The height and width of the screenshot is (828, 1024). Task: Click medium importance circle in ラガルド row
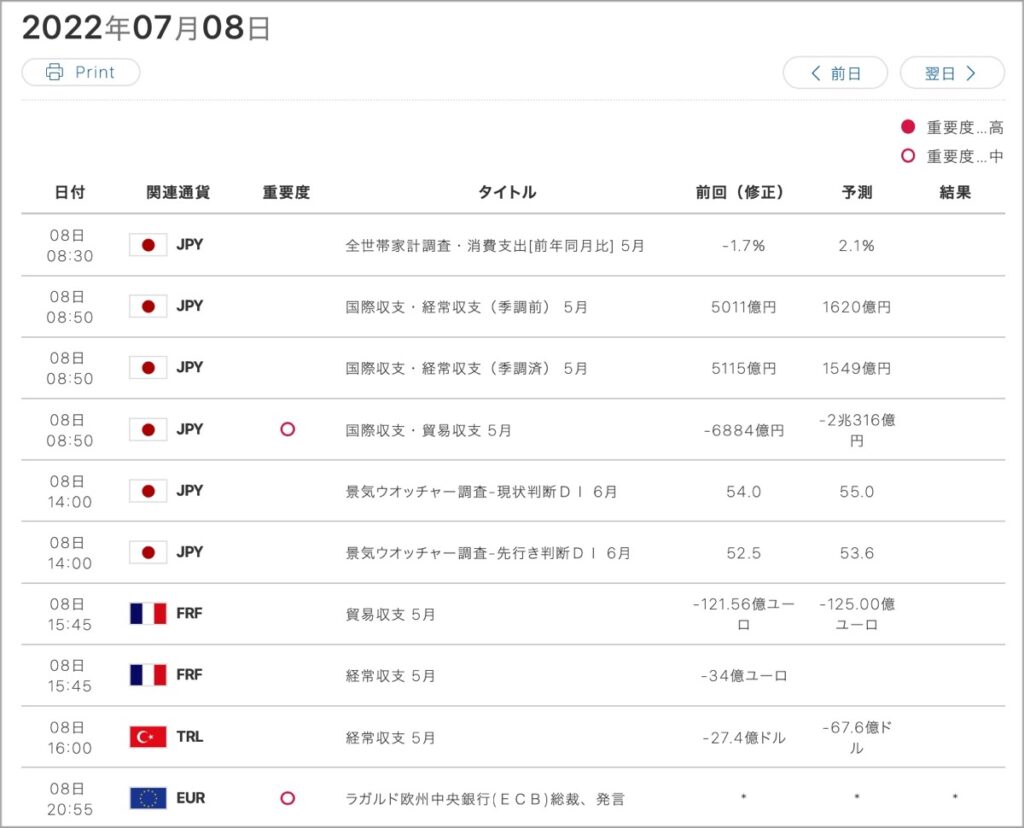(x=287, y=799)
